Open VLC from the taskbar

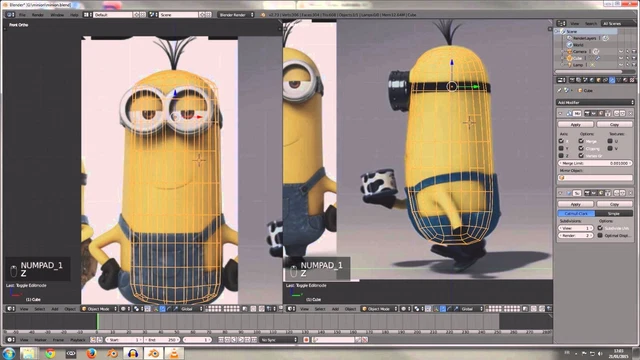174,353
